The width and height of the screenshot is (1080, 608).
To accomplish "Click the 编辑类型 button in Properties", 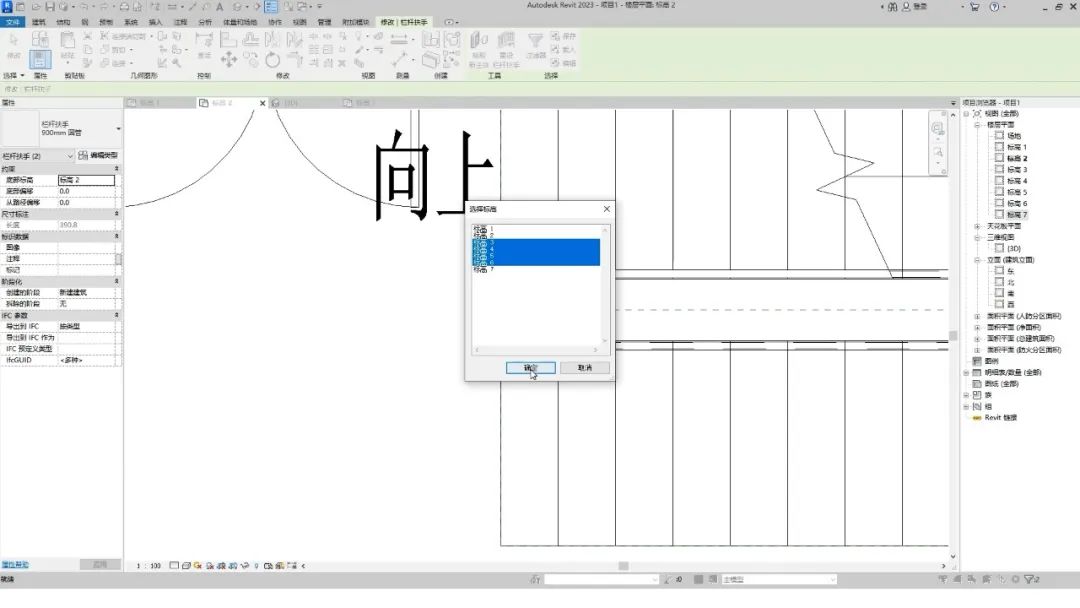I will coord(98,156).
